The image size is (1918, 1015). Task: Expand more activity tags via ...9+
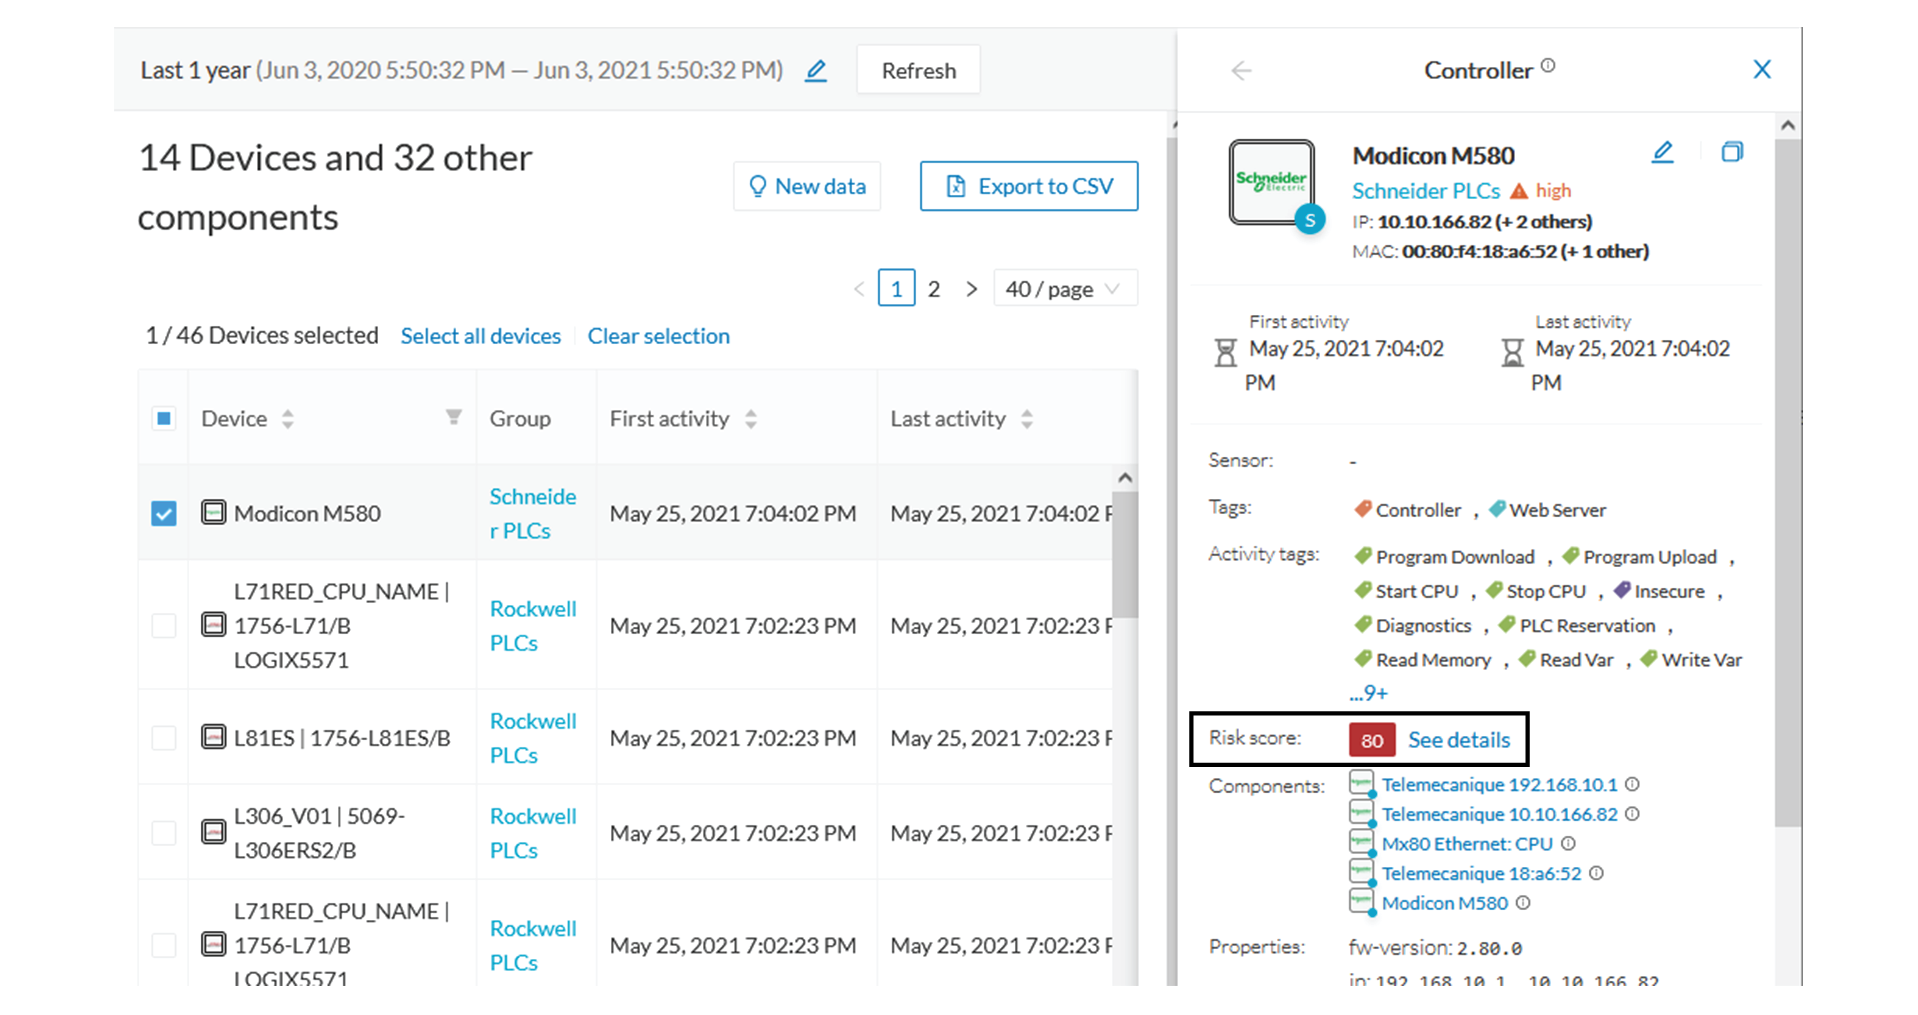click(x=1368, y=692)
